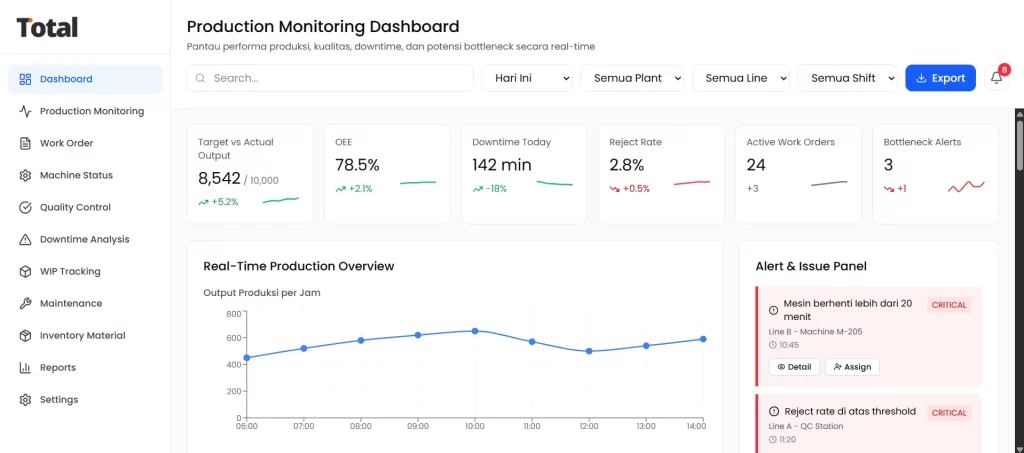The width and height of the screenshot is (1024, 453).
Task: Click the WIP Tracking box icon
Action: click(26, 271)
